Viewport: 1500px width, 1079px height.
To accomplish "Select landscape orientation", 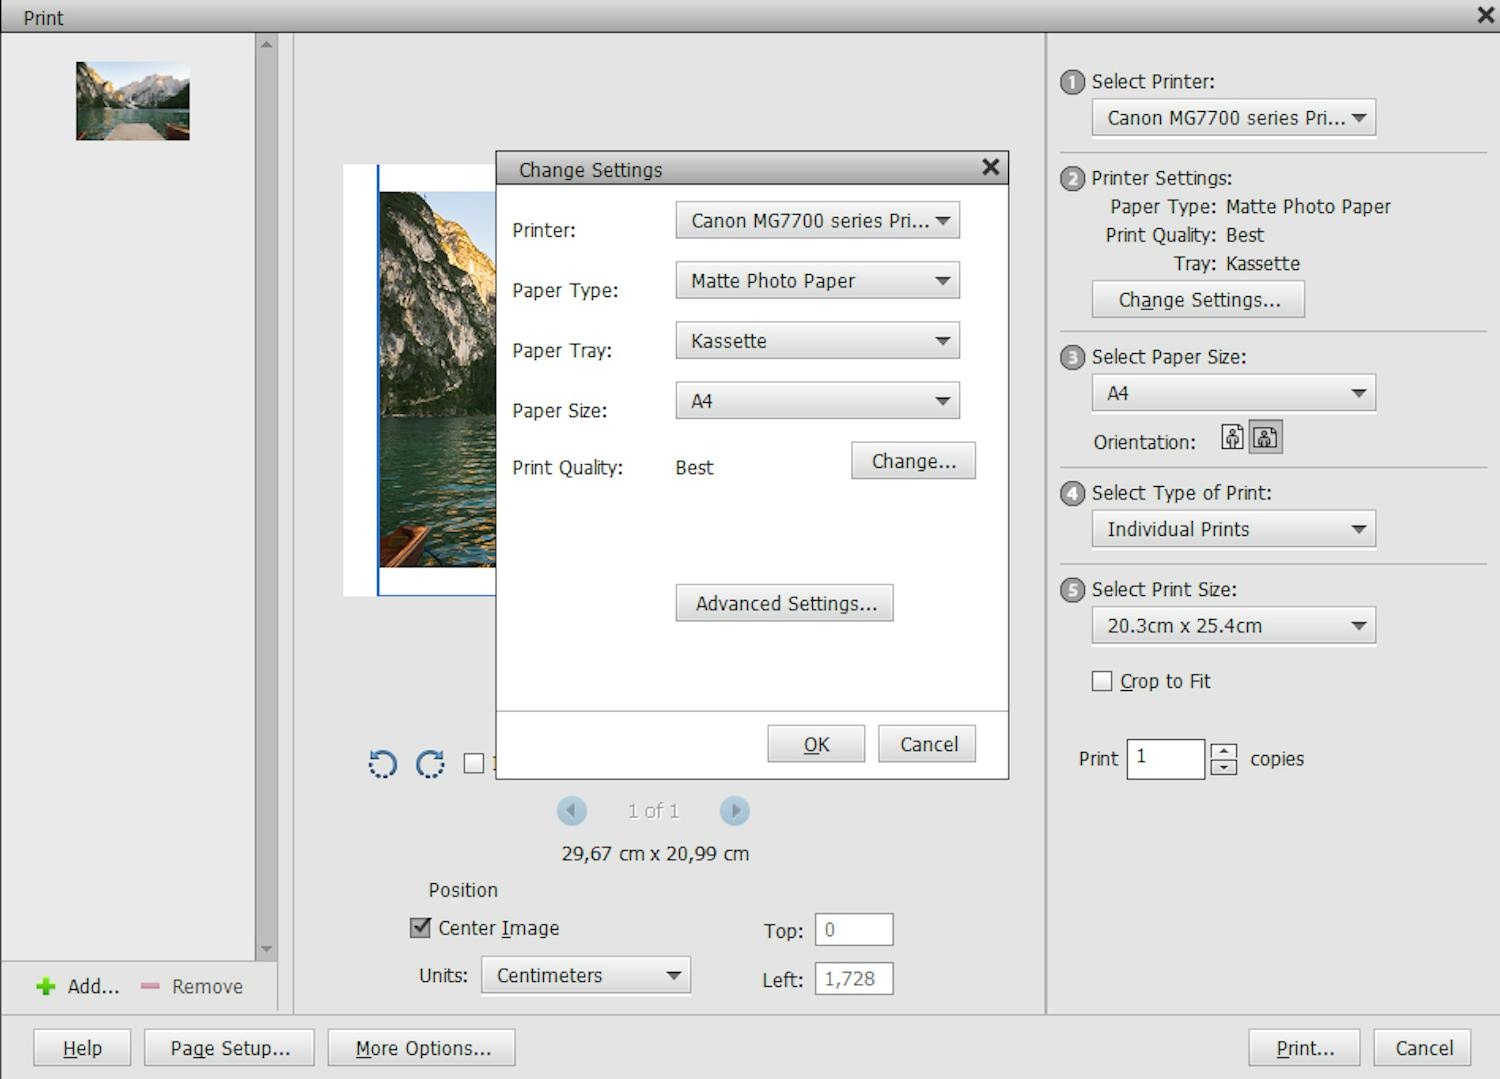I will pyautogui.click(x=1266, y=436).
